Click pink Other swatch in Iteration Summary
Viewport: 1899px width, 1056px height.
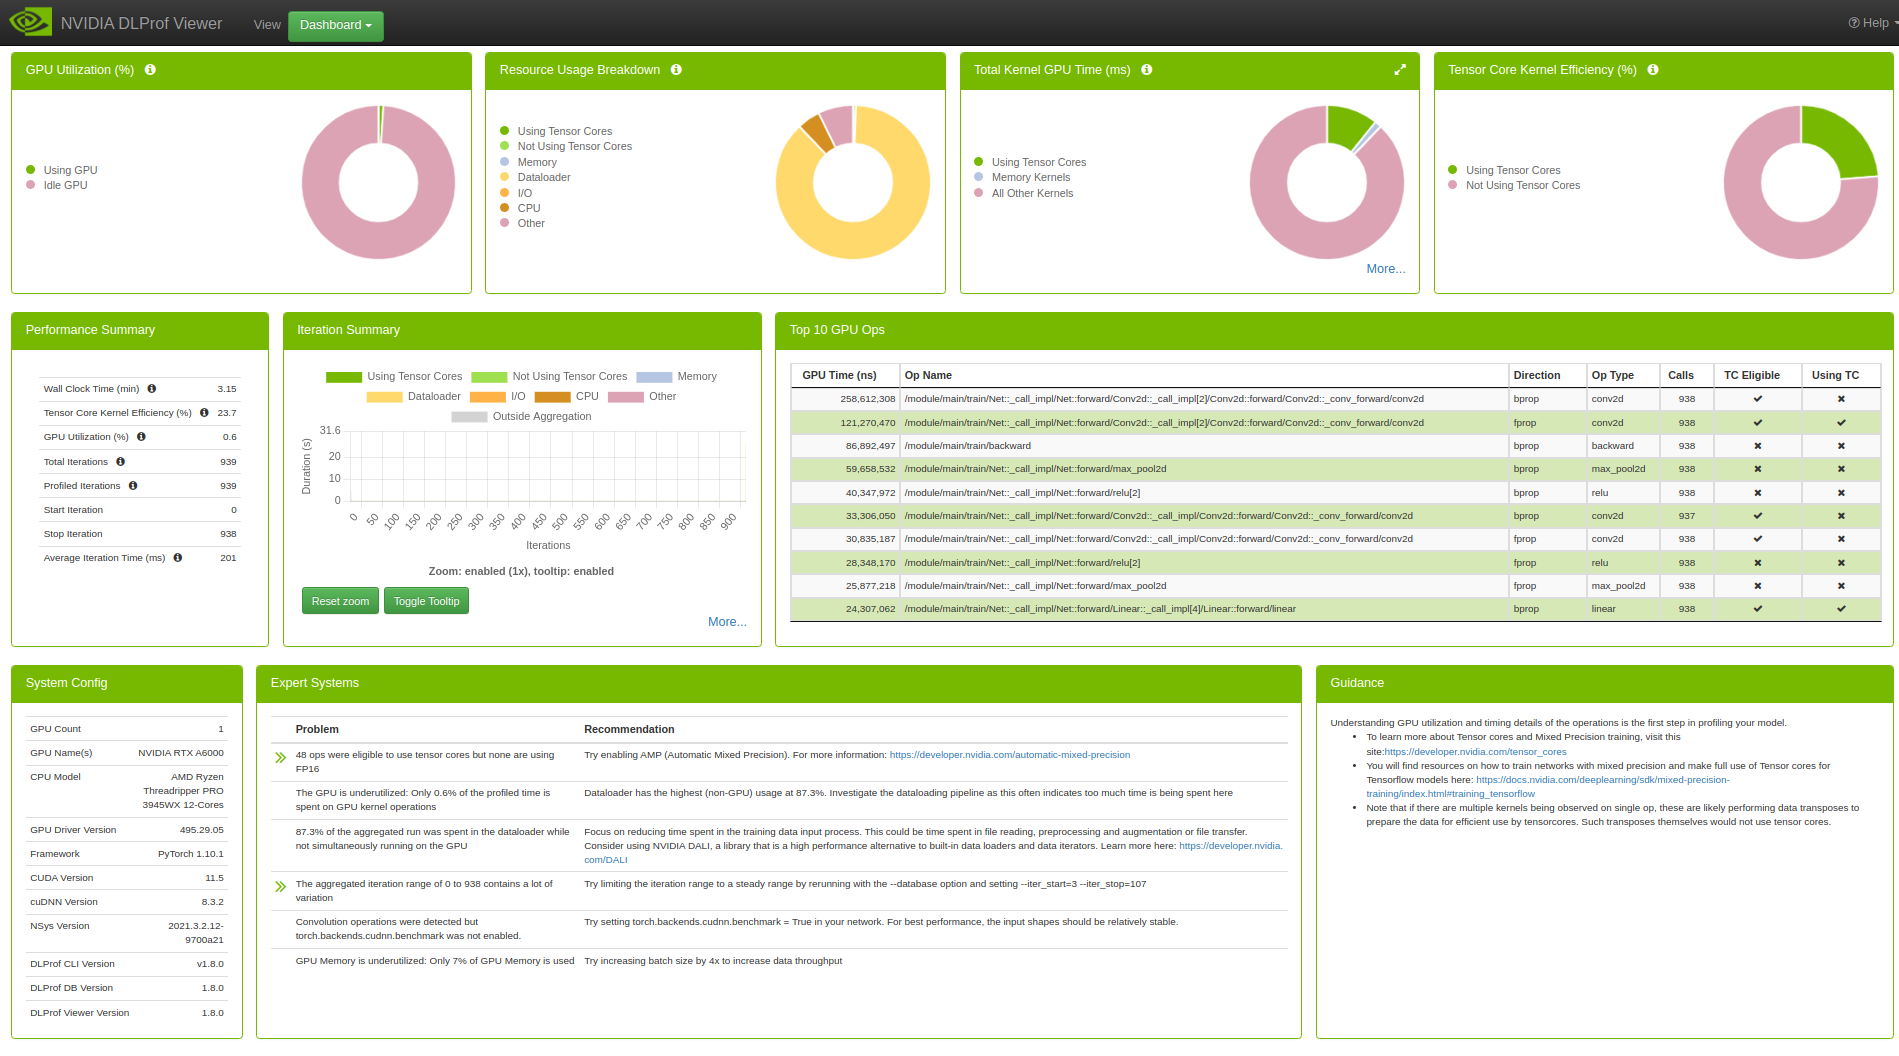(x=626, y=397)
